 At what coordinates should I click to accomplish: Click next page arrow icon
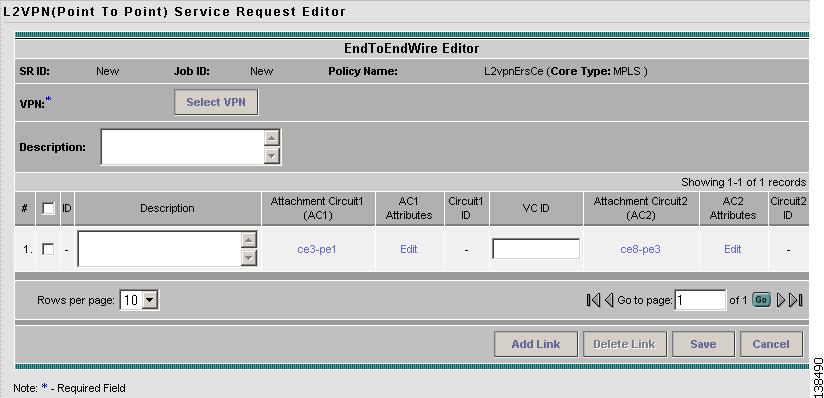[781, 300]
